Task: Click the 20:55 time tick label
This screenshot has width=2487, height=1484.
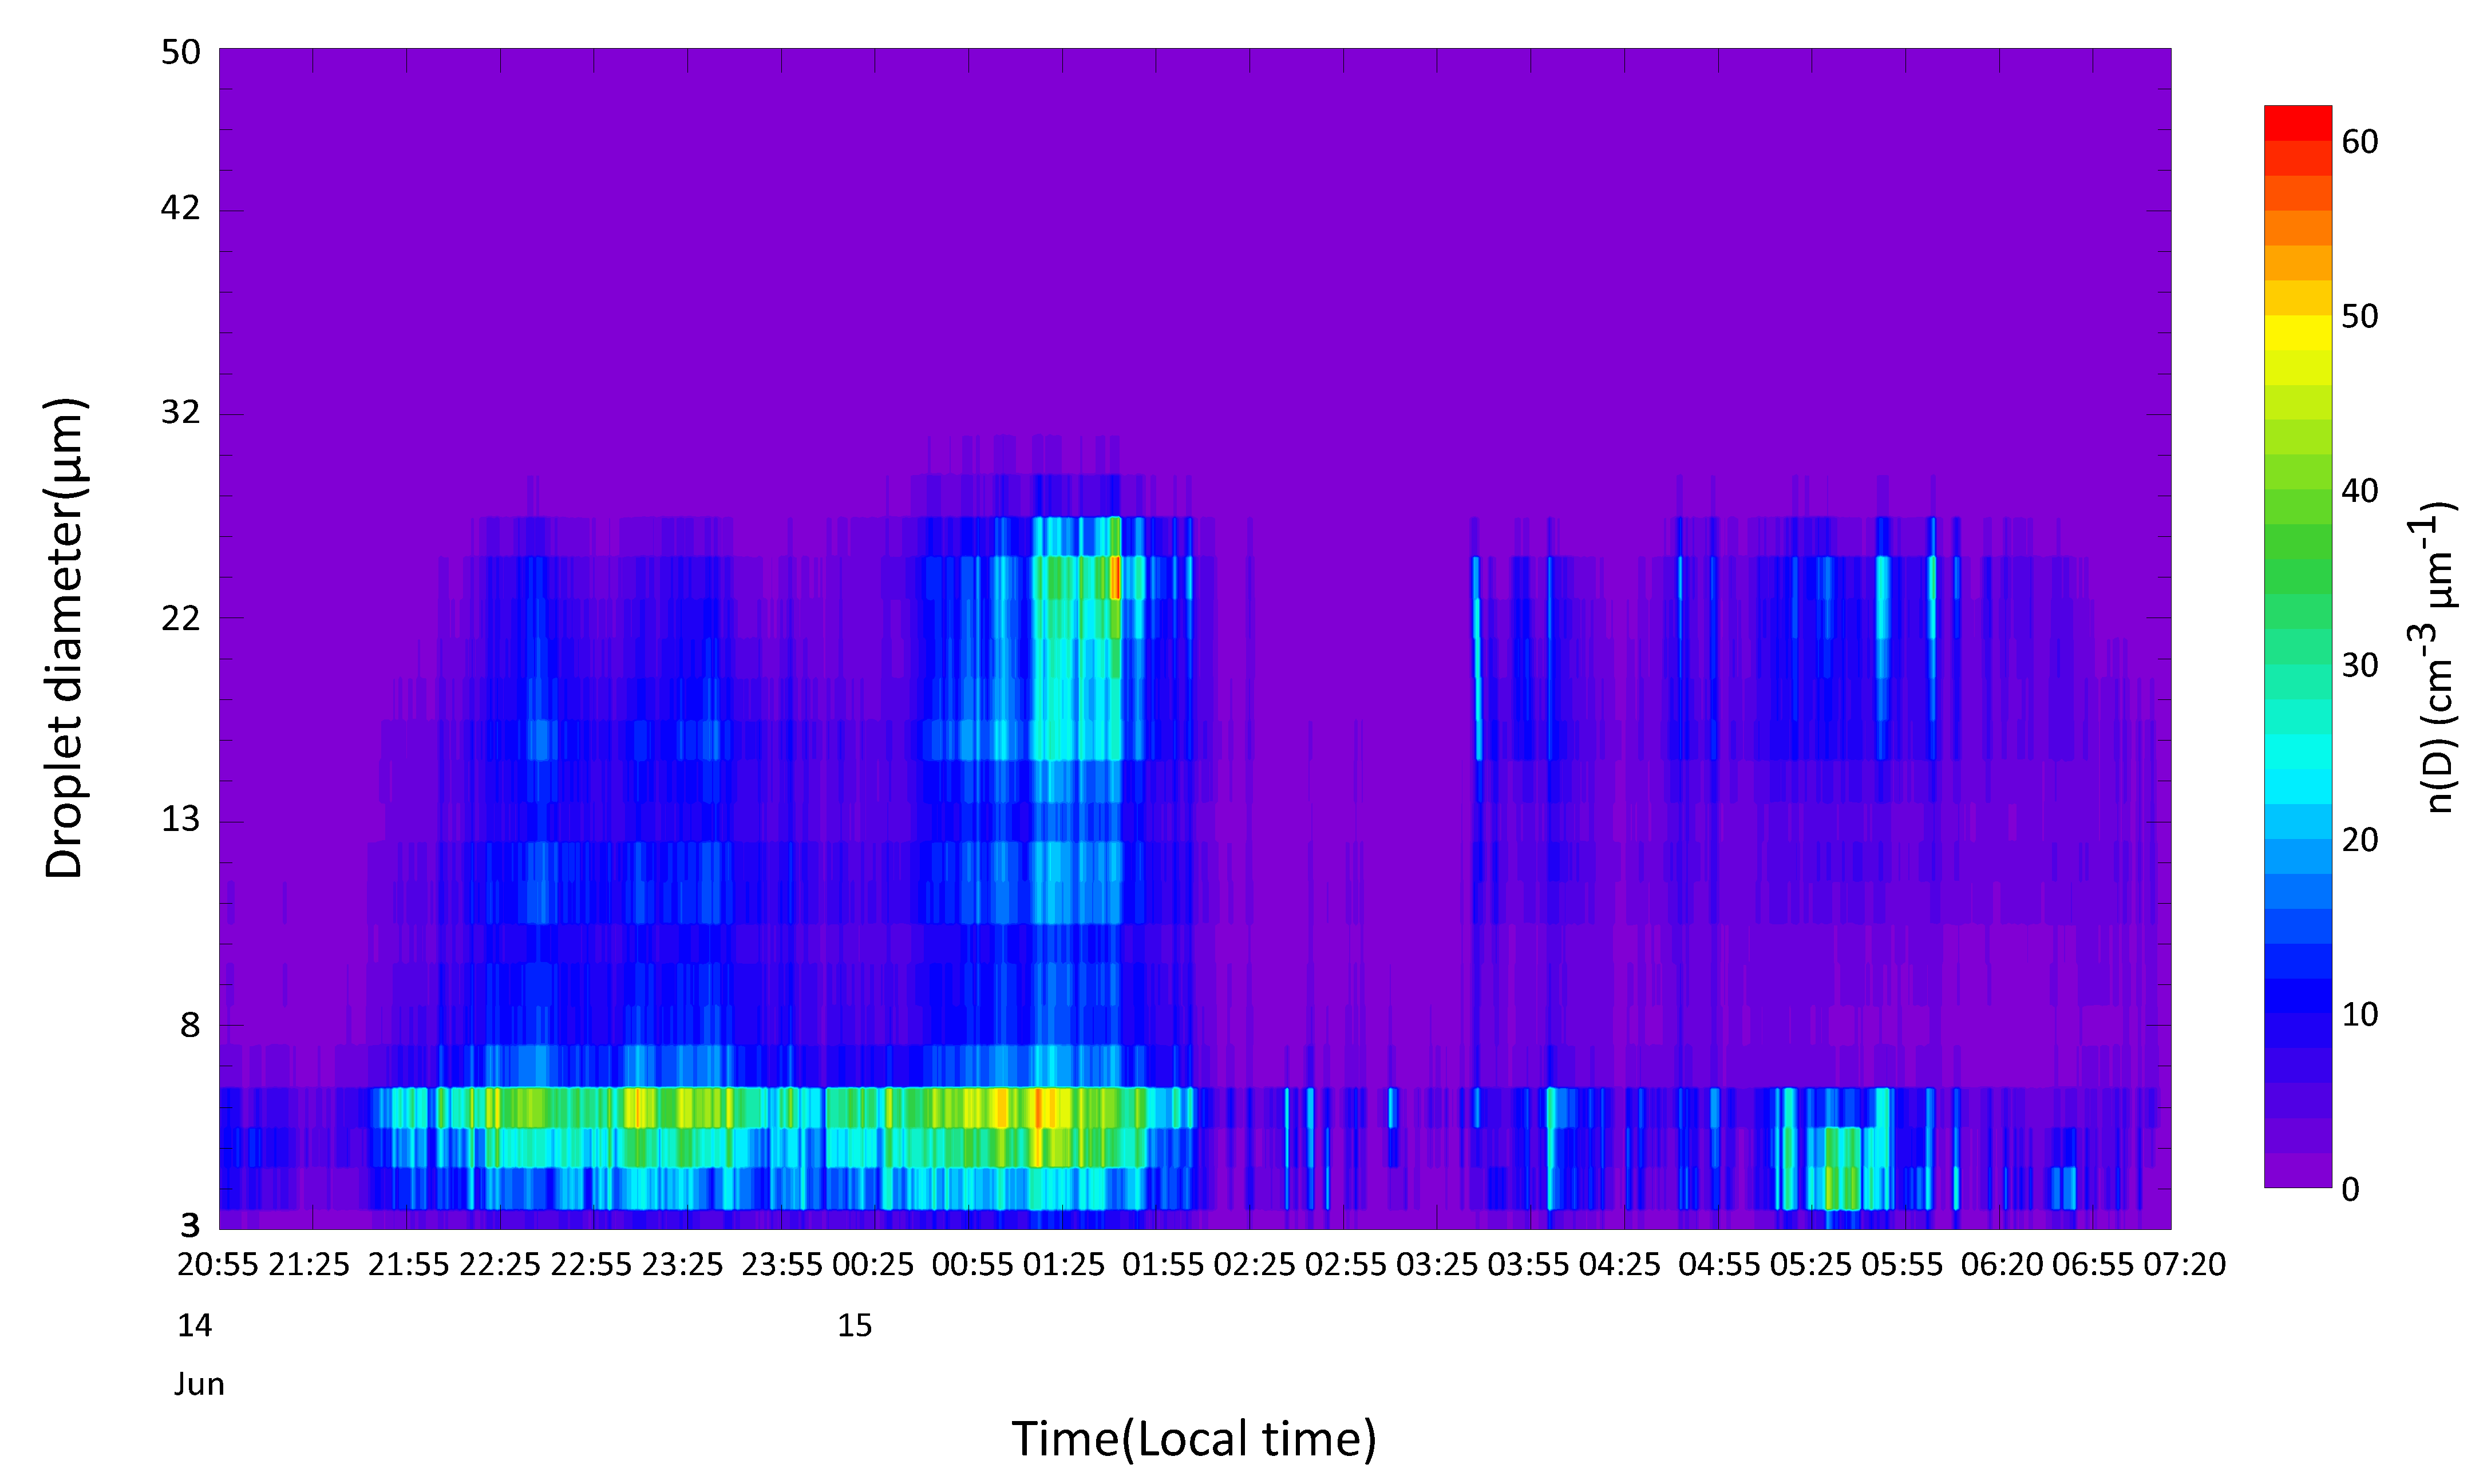Action: [x=217, y=1265]
